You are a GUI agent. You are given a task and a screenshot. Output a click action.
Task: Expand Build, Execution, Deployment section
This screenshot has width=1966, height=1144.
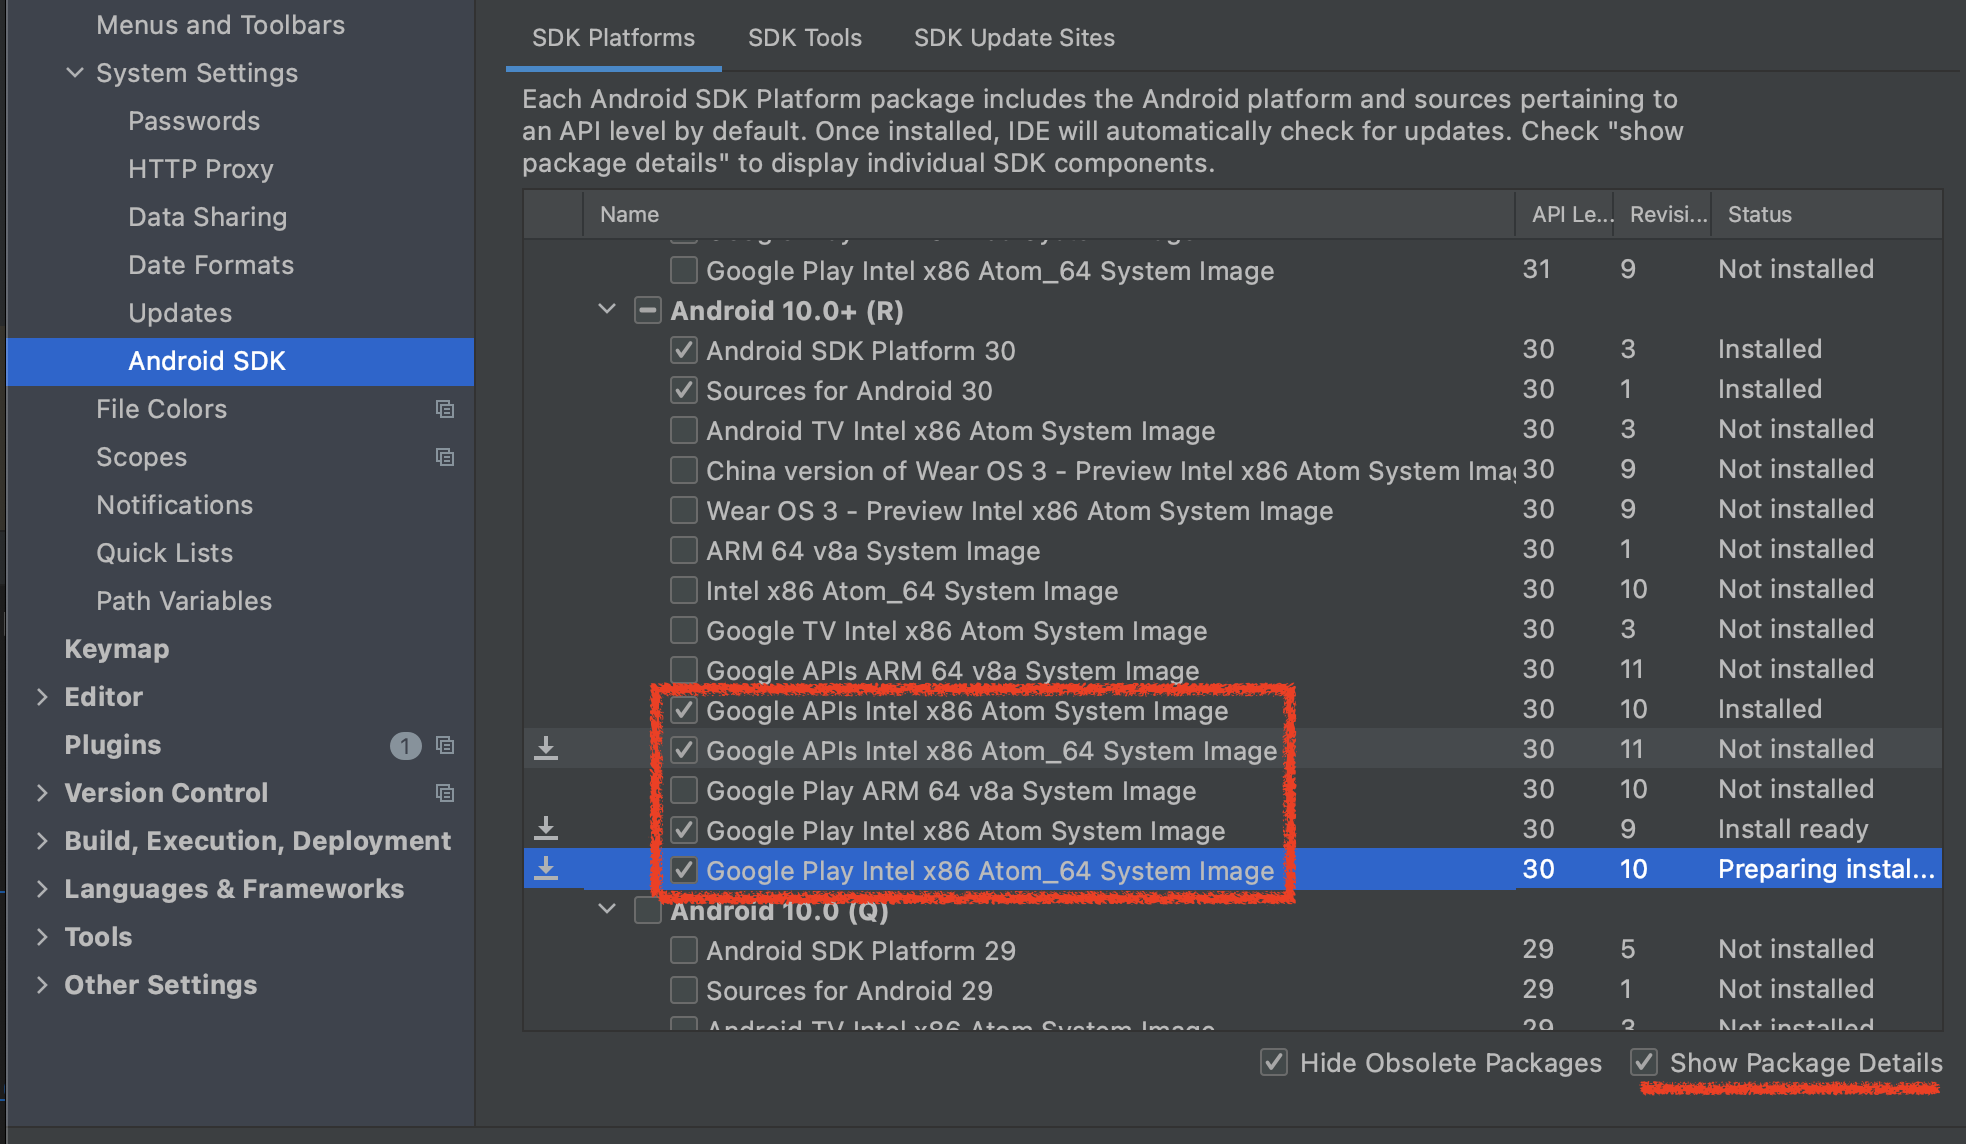point(42,841)
